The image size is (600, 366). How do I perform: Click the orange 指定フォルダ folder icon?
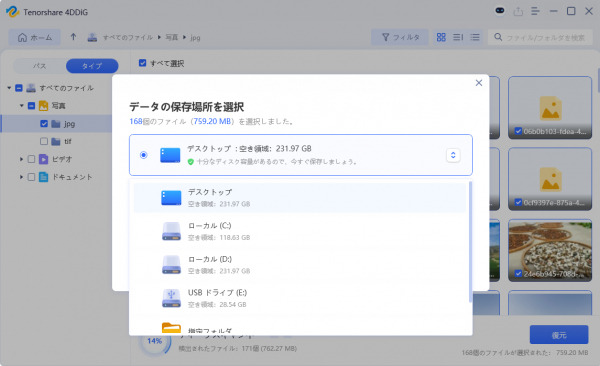(x=171, y=328)
